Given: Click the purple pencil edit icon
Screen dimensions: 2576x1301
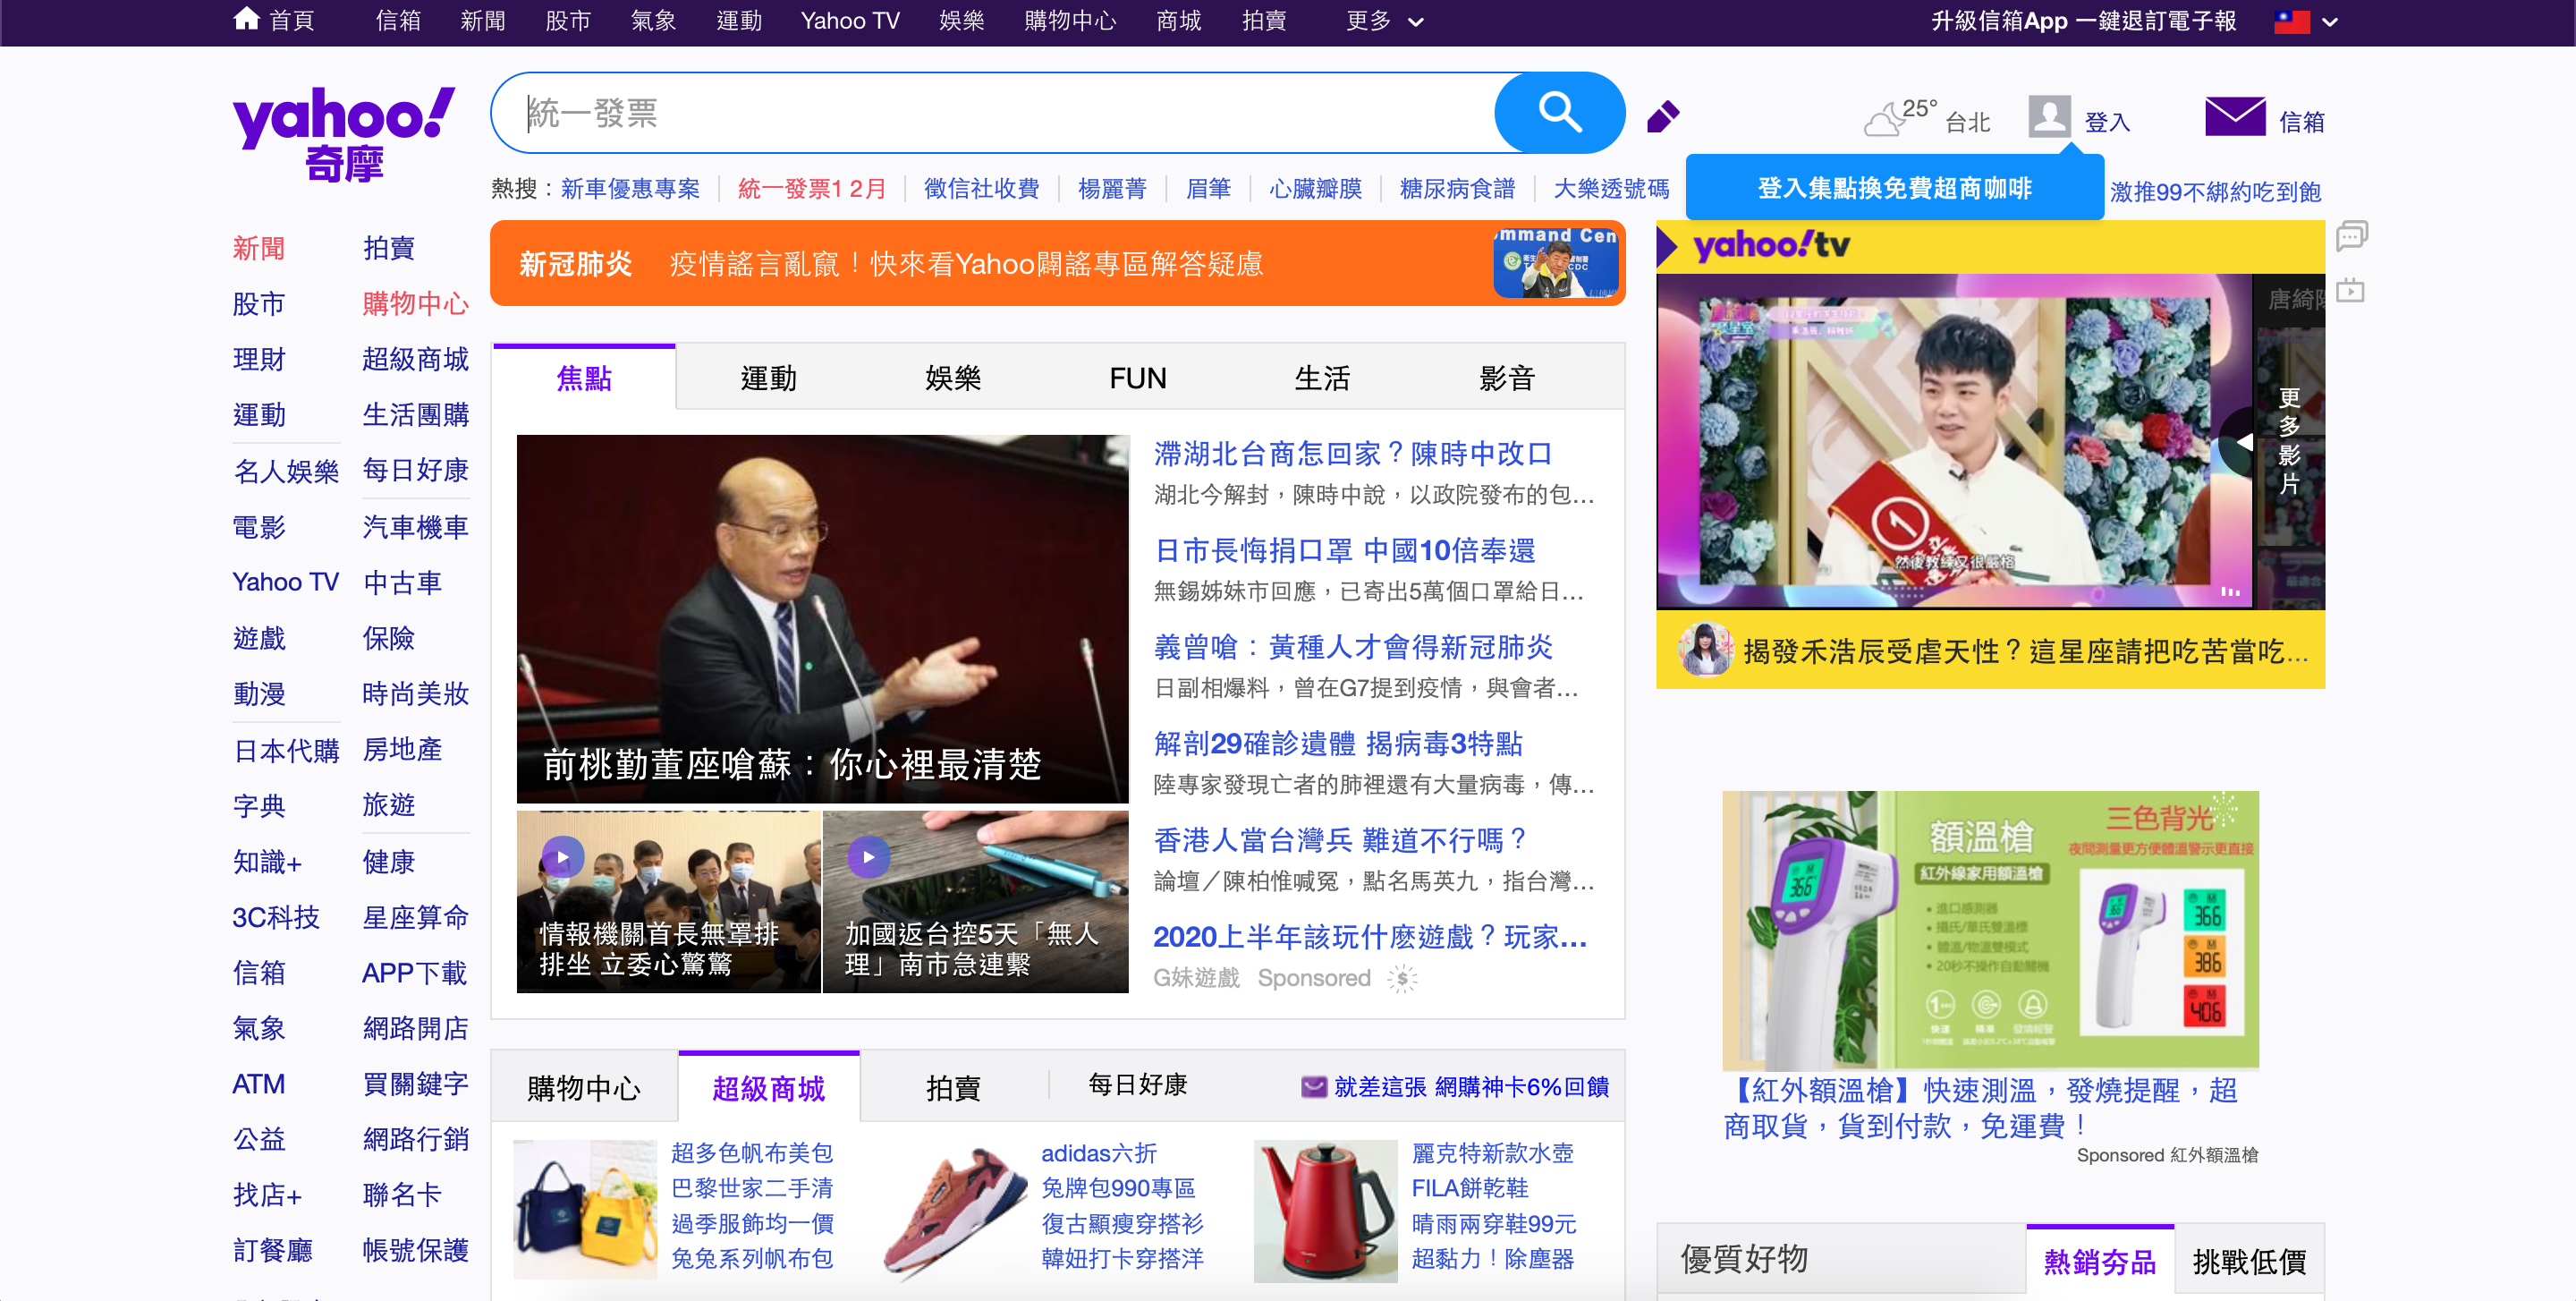Looking at the screenshot, I should tap(1663, 117).
